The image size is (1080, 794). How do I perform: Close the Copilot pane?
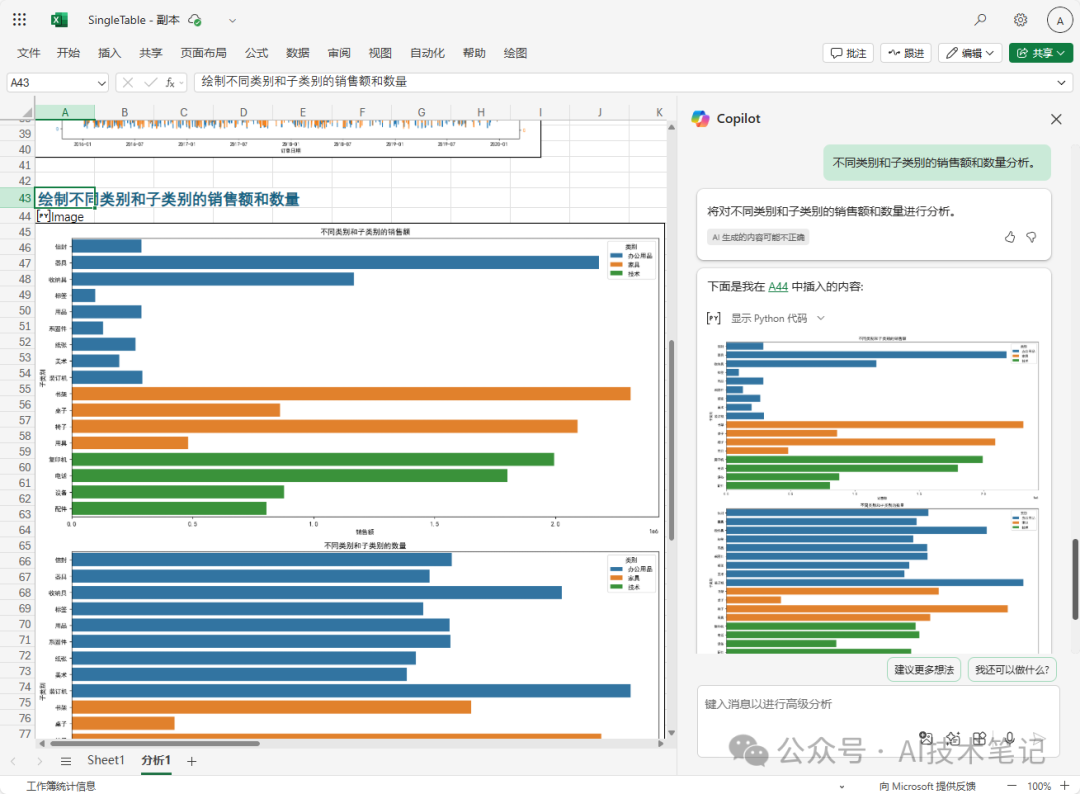click(x=1056, y=119)
